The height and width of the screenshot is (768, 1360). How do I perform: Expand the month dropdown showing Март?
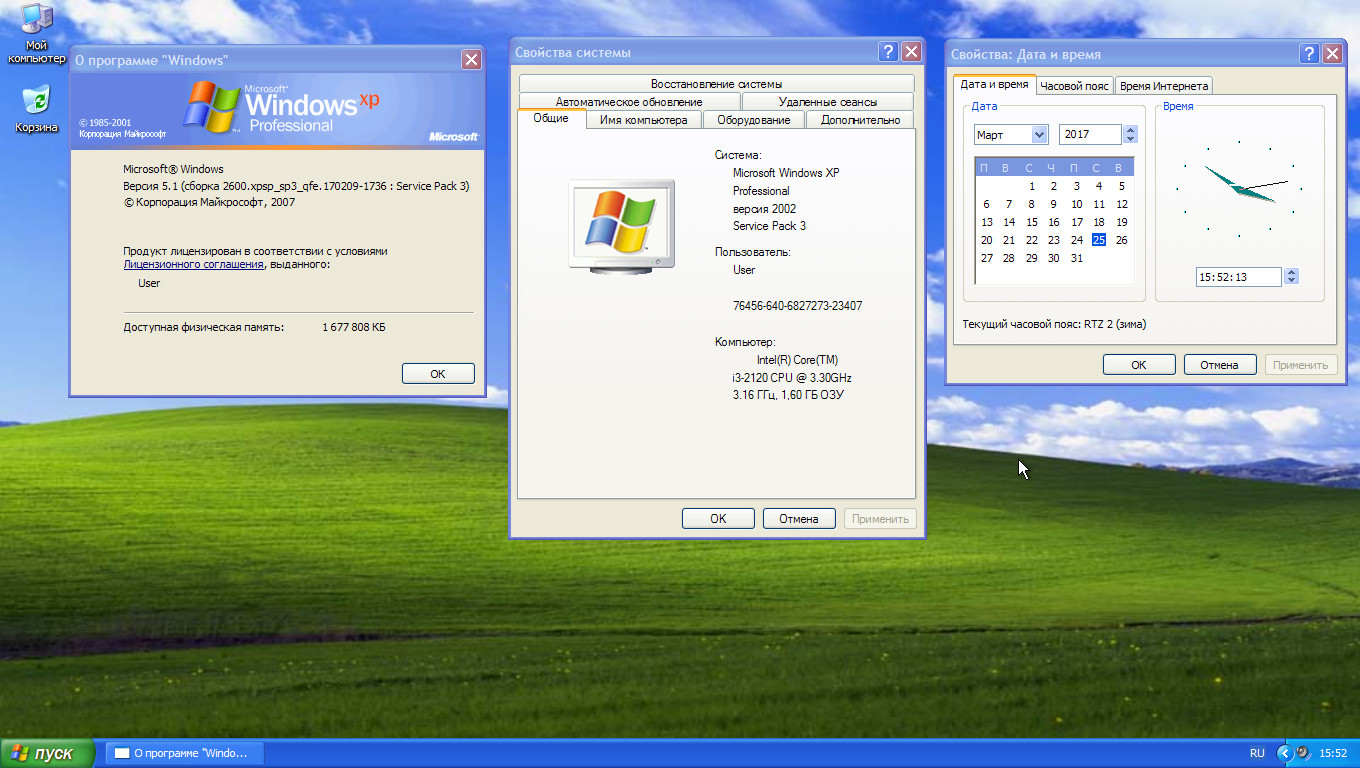1039,134
